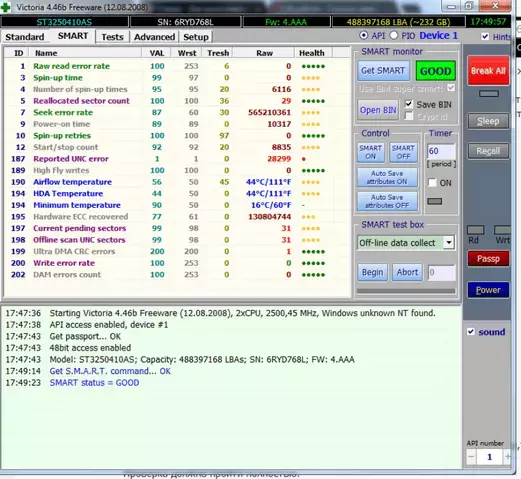Click the red health dot for Reported UNC error
Viewport: 521px width, 479px height.
click(x=304, y=159)
